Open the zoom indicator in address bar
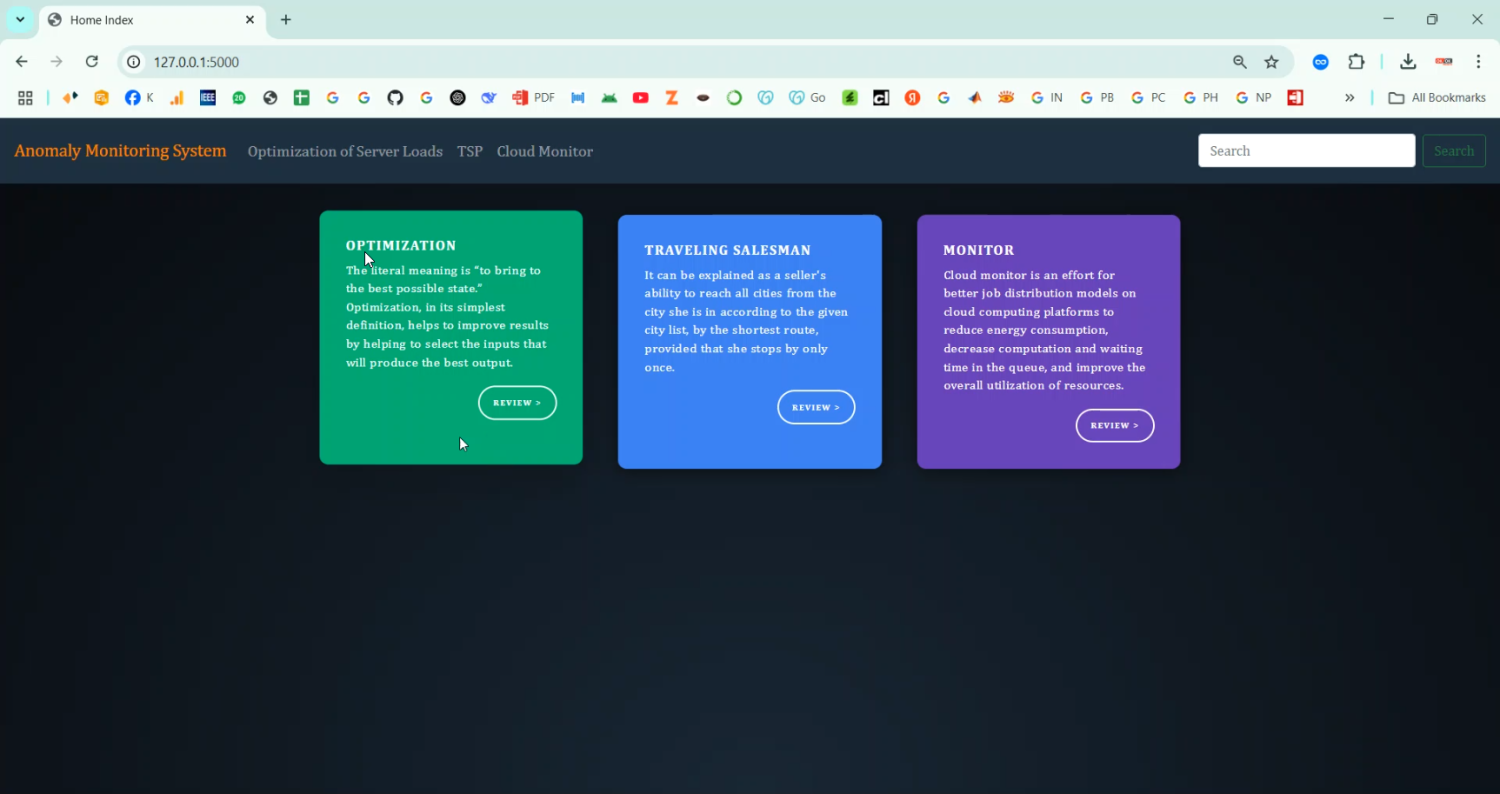 1240,62
